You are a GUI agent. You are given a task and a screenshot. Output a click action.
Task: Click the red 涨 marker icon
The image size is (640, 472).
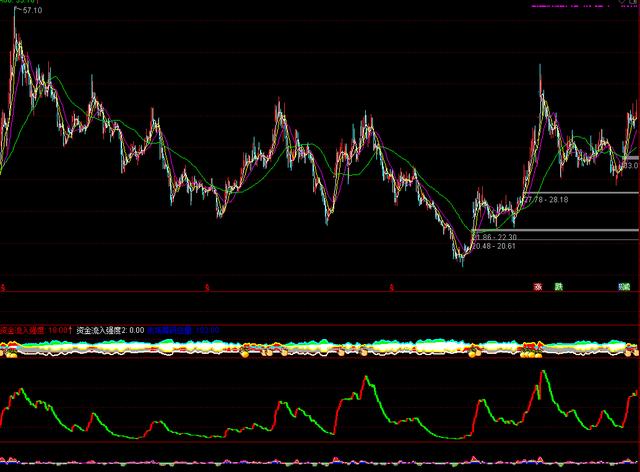(538, 287)
